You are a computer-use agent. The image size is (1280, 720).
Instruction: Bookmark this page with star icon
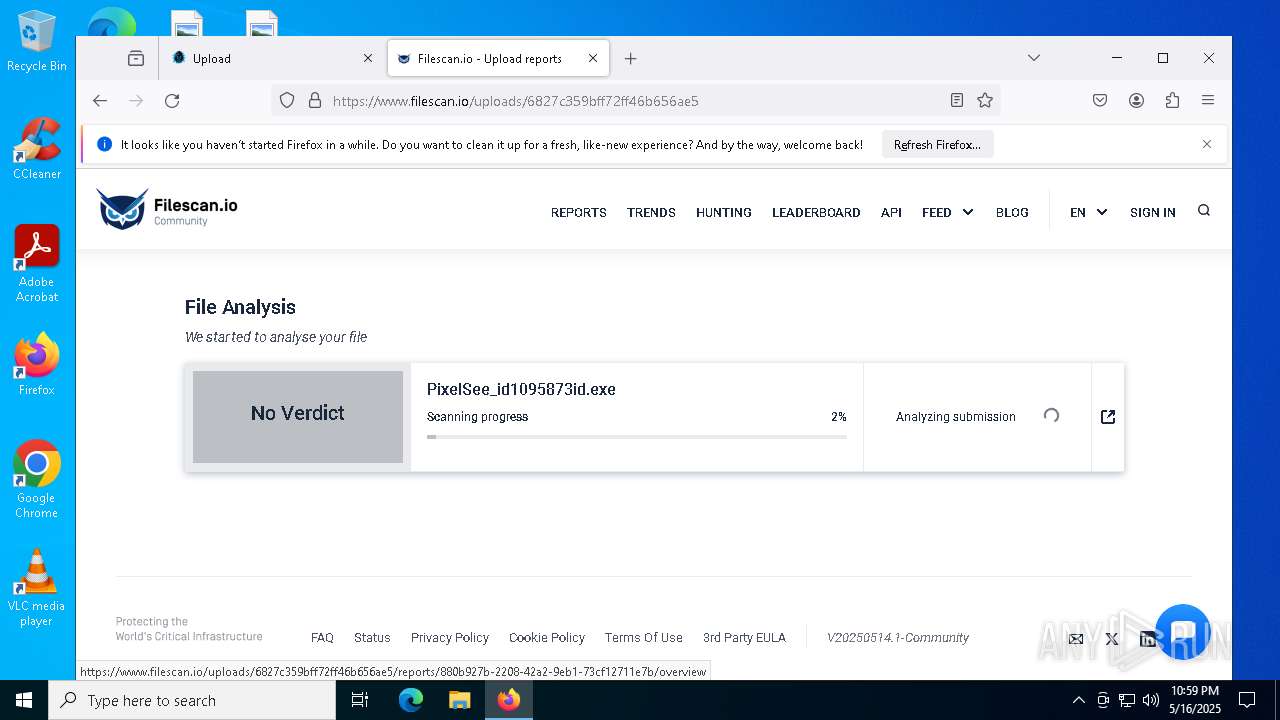pos(985,100)
